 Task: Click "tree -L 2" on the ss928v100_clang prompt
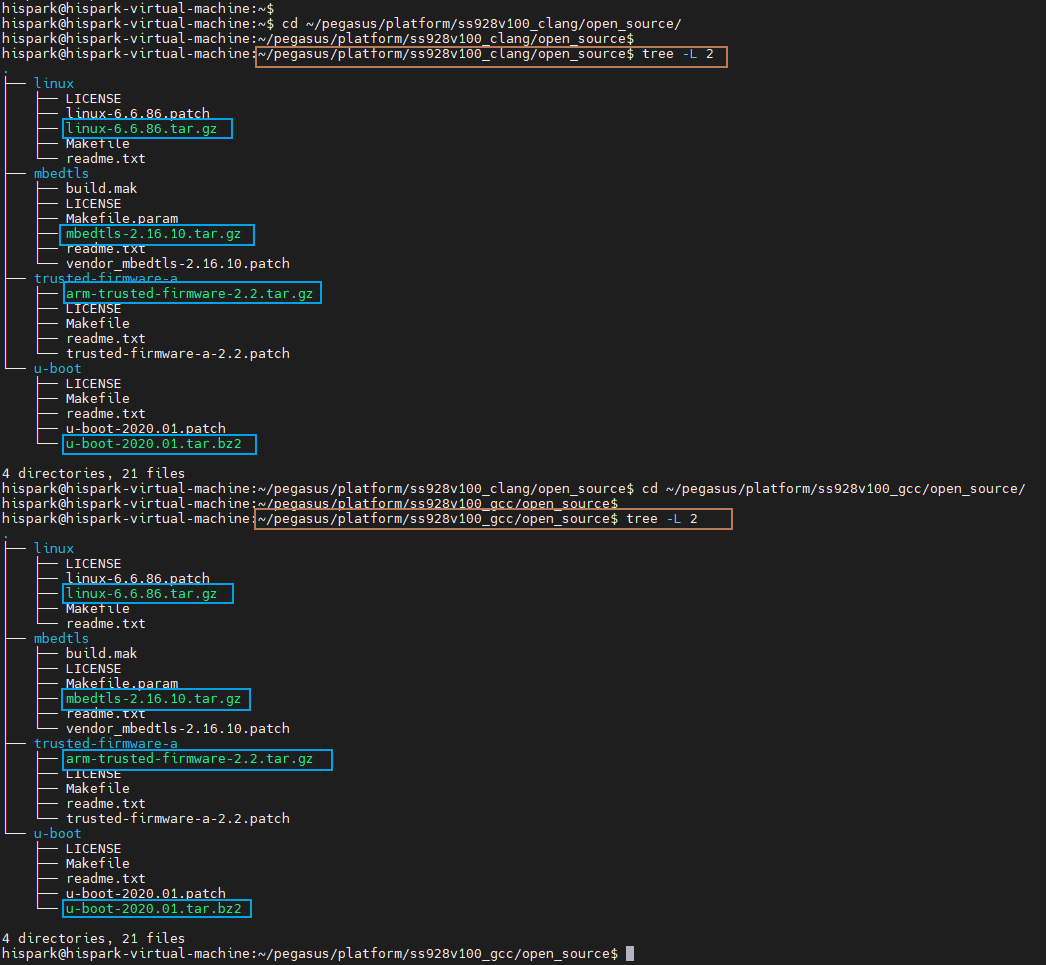click(x=678, y=54)
